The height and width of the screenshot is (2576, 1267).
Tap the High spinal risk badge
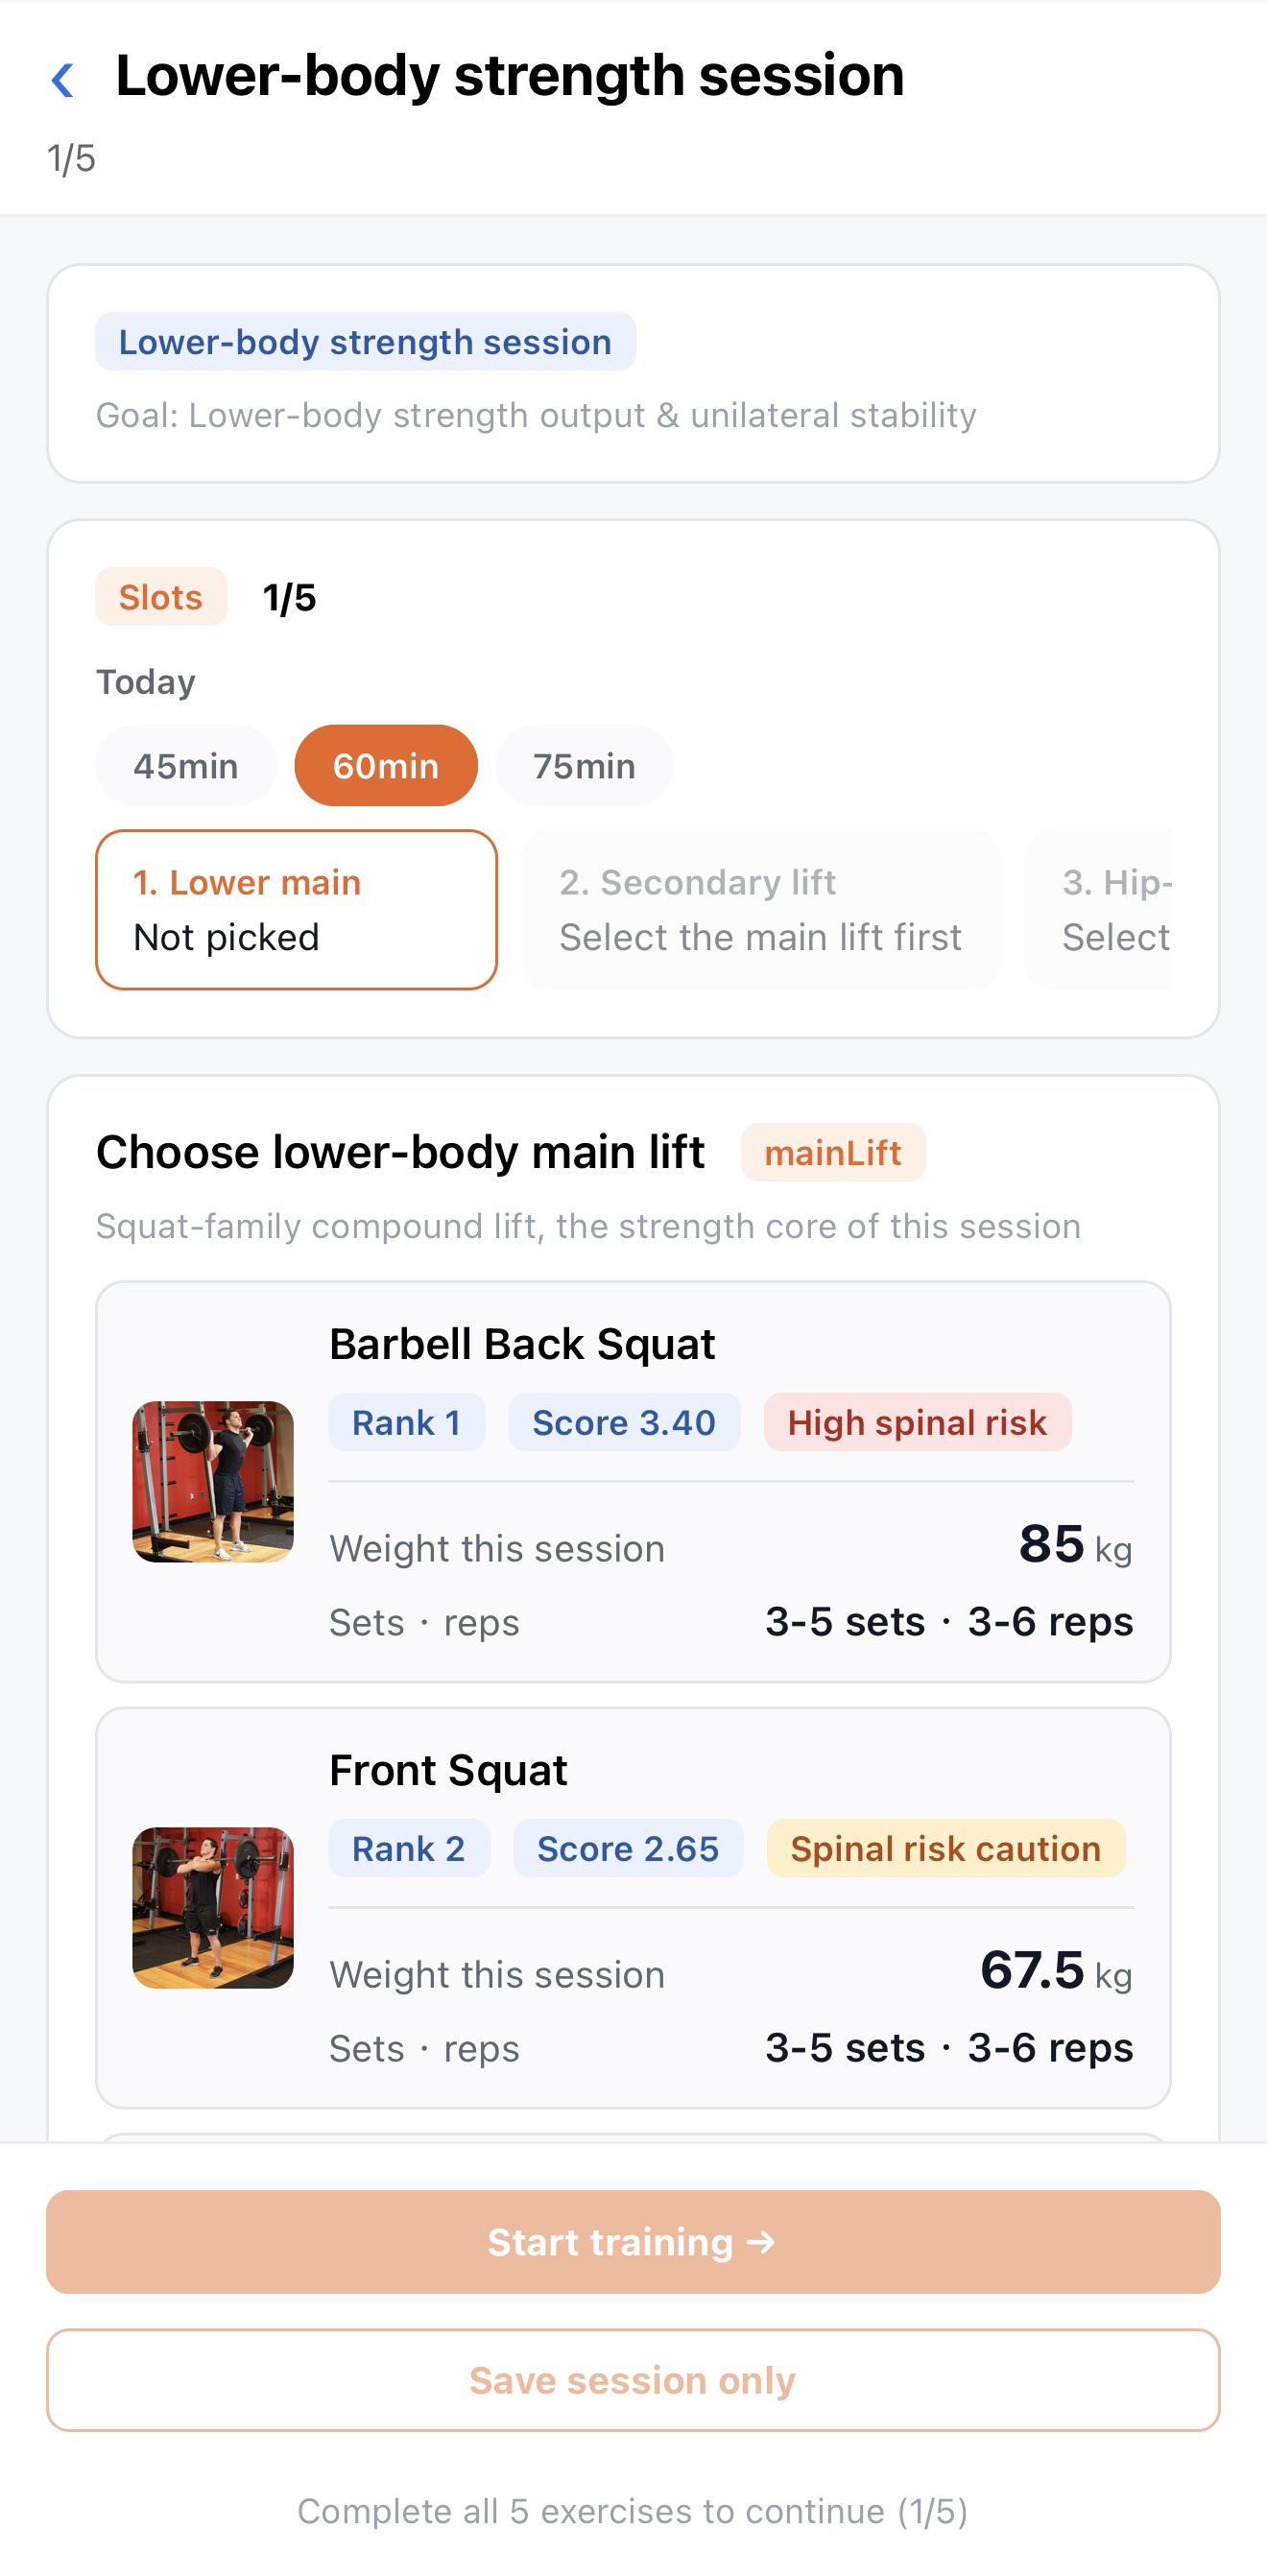(917, 1422)
